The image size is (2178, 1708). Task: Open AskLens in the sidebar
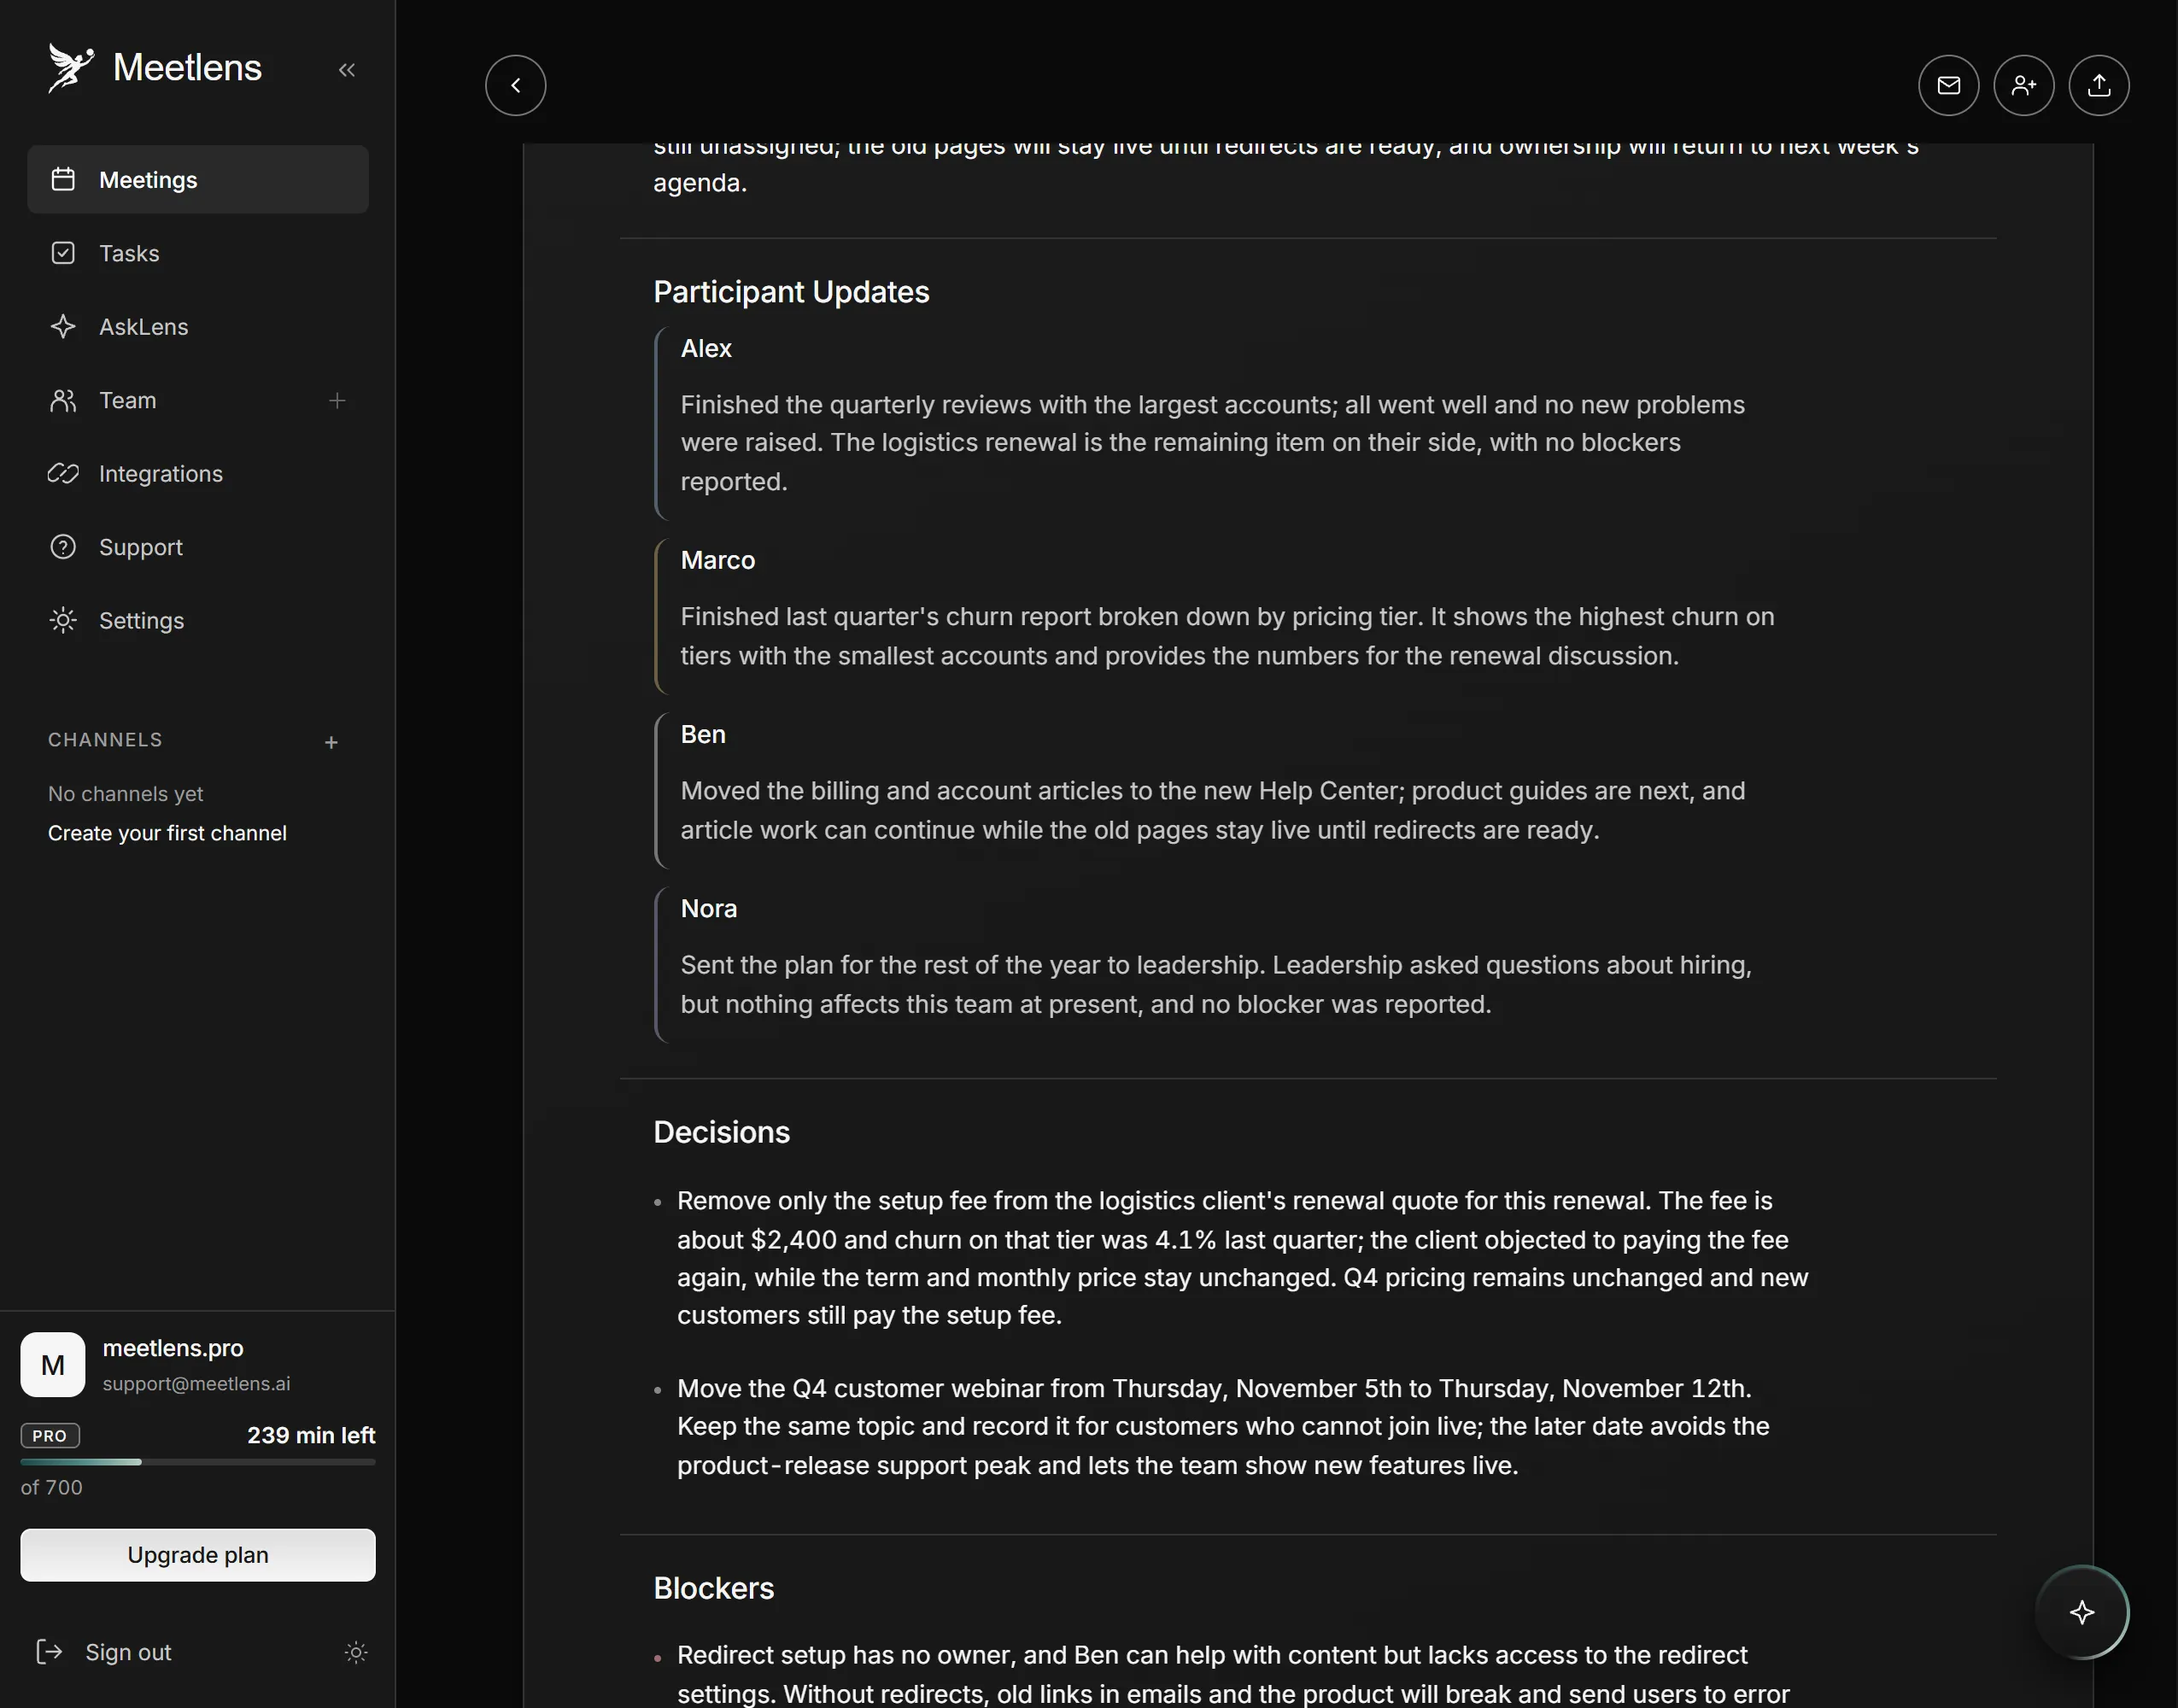(198, 327)
